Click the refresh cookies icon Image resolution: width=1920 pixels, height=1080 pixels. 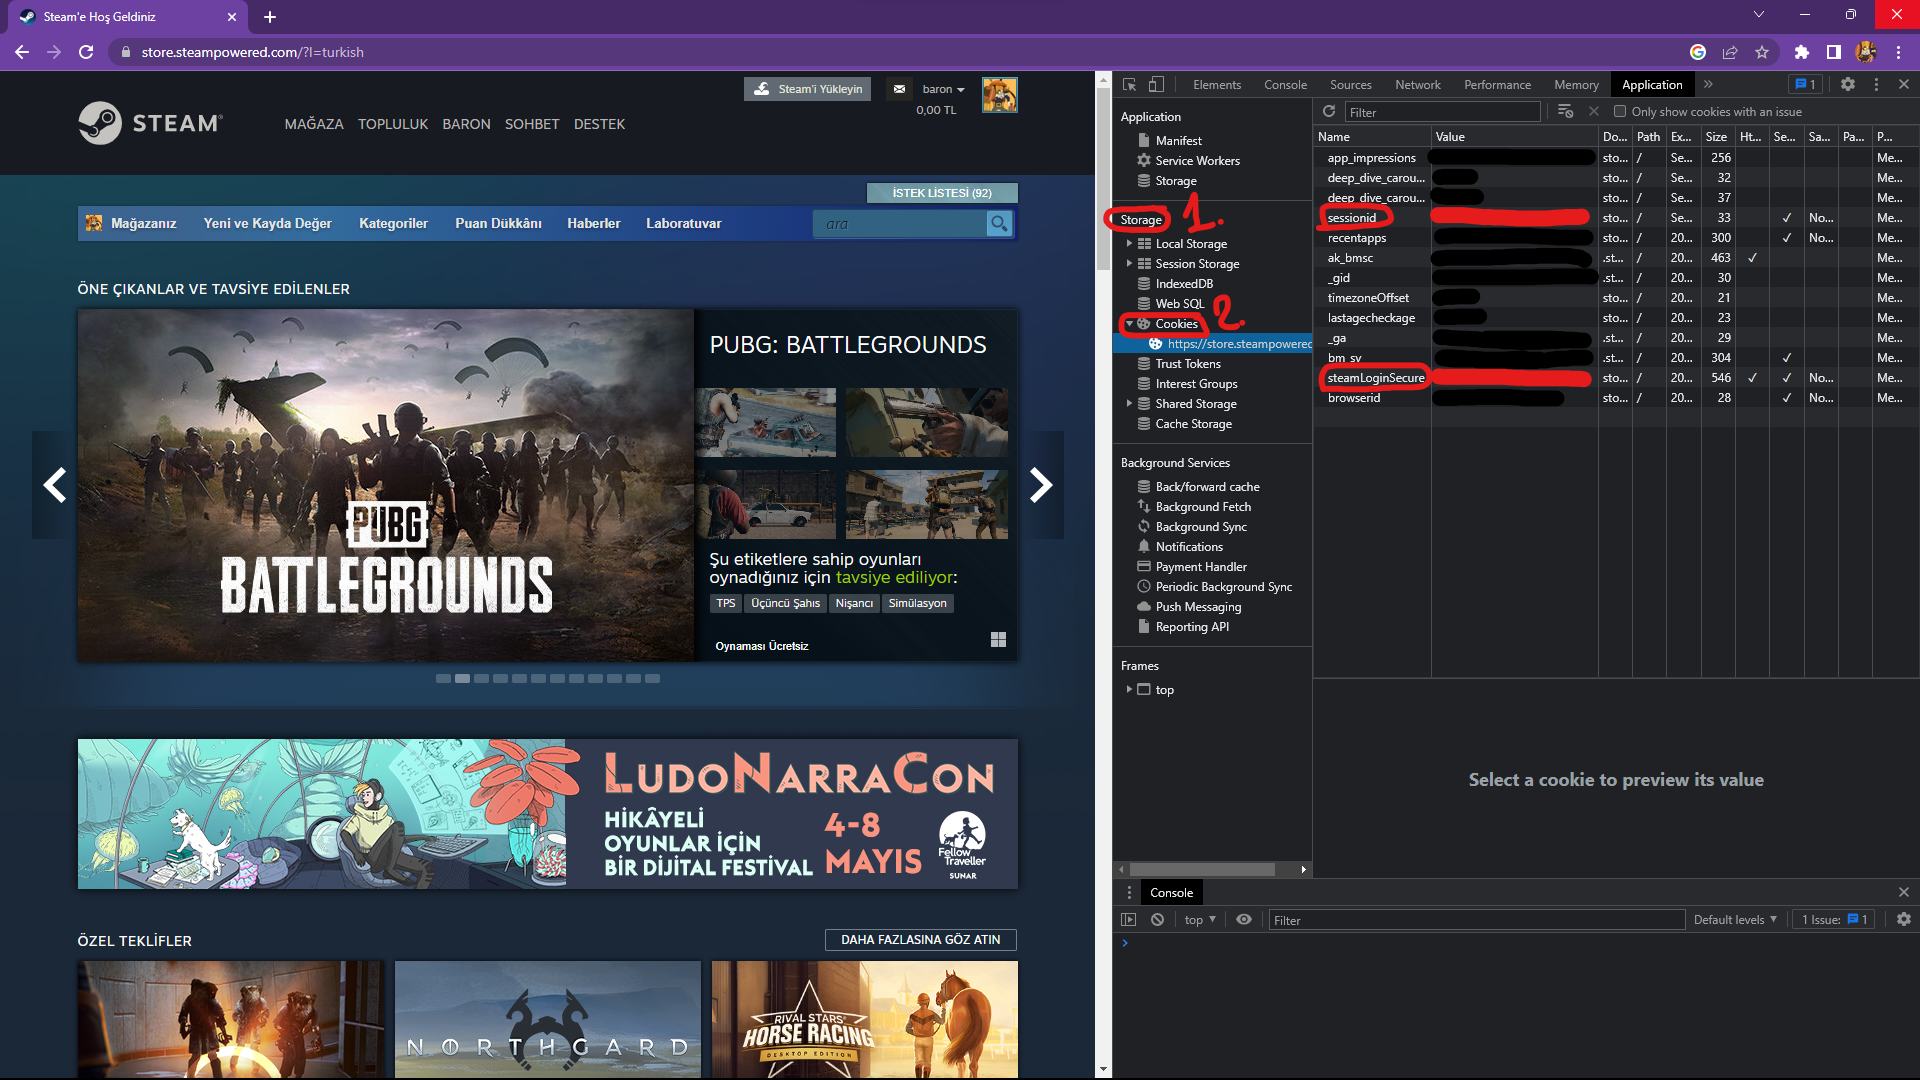point(1329,112)
